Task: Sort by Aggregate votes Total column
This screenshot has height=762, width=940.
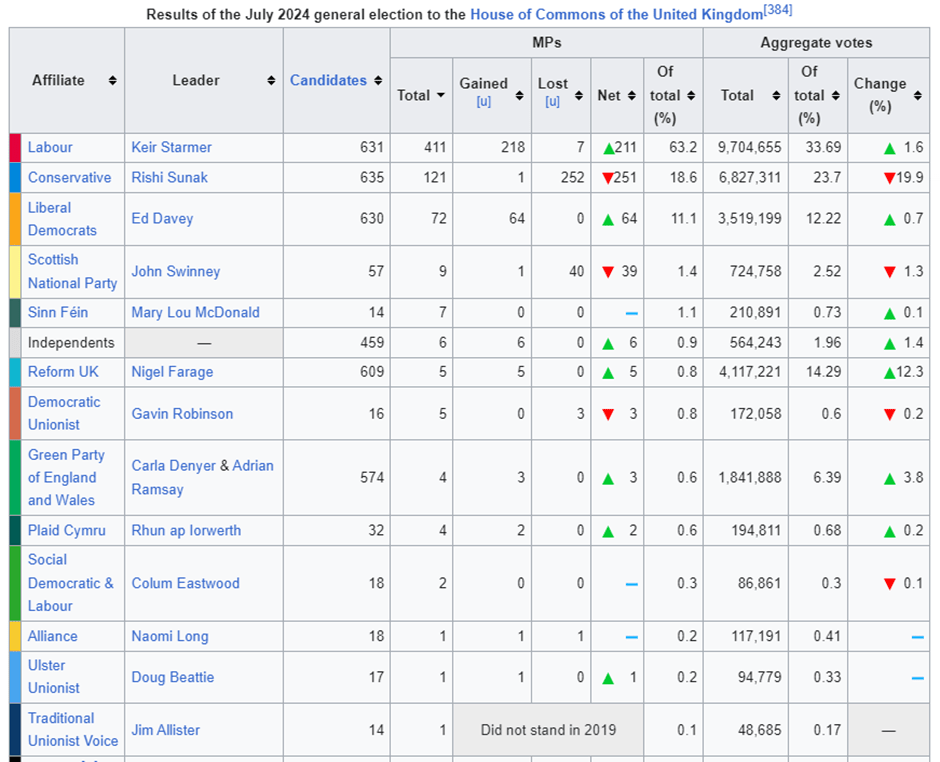Action: click(x=775, y=96)
